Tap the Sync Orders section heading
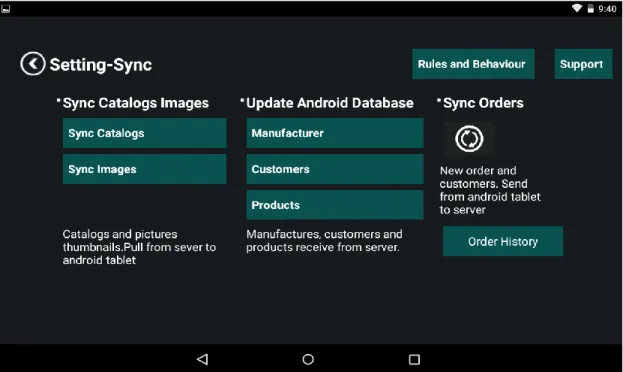 coord(483,103)
